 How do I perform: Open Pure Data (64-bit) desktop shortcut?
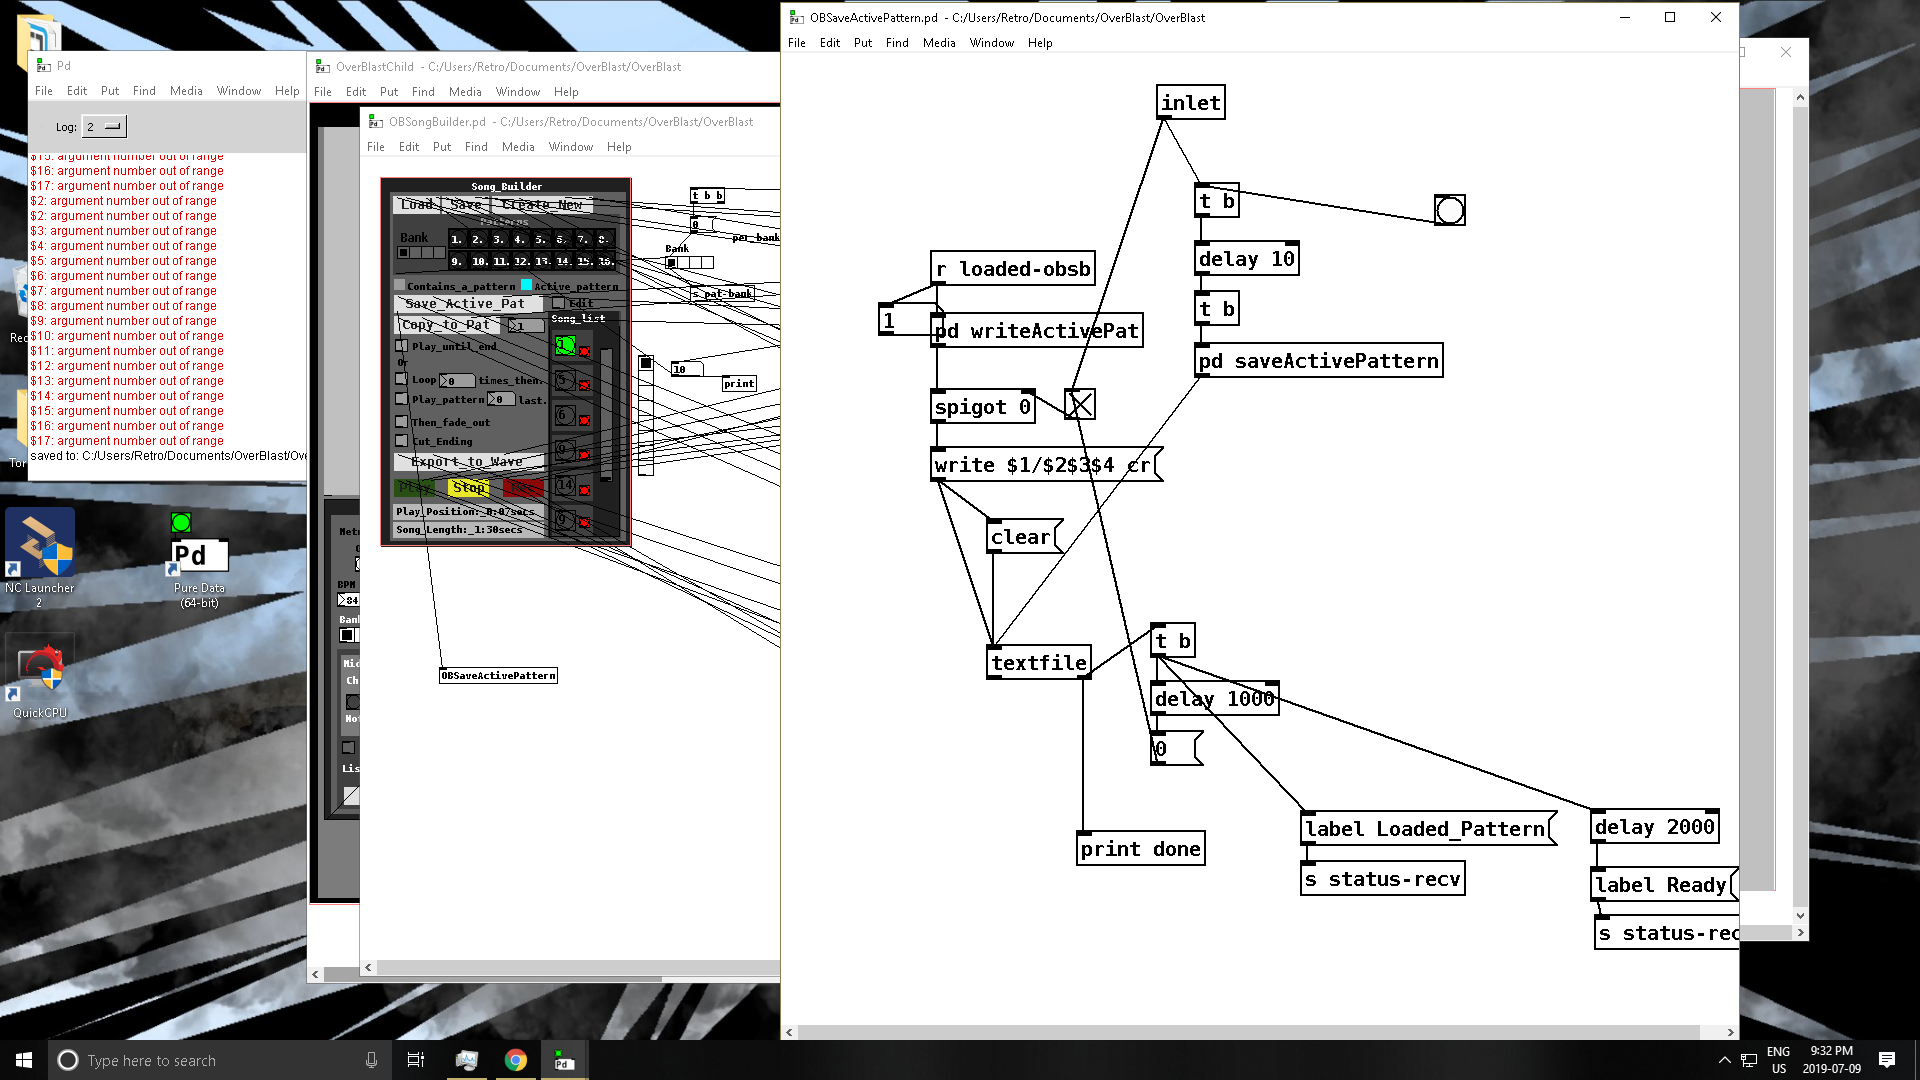tap(199, 561)
